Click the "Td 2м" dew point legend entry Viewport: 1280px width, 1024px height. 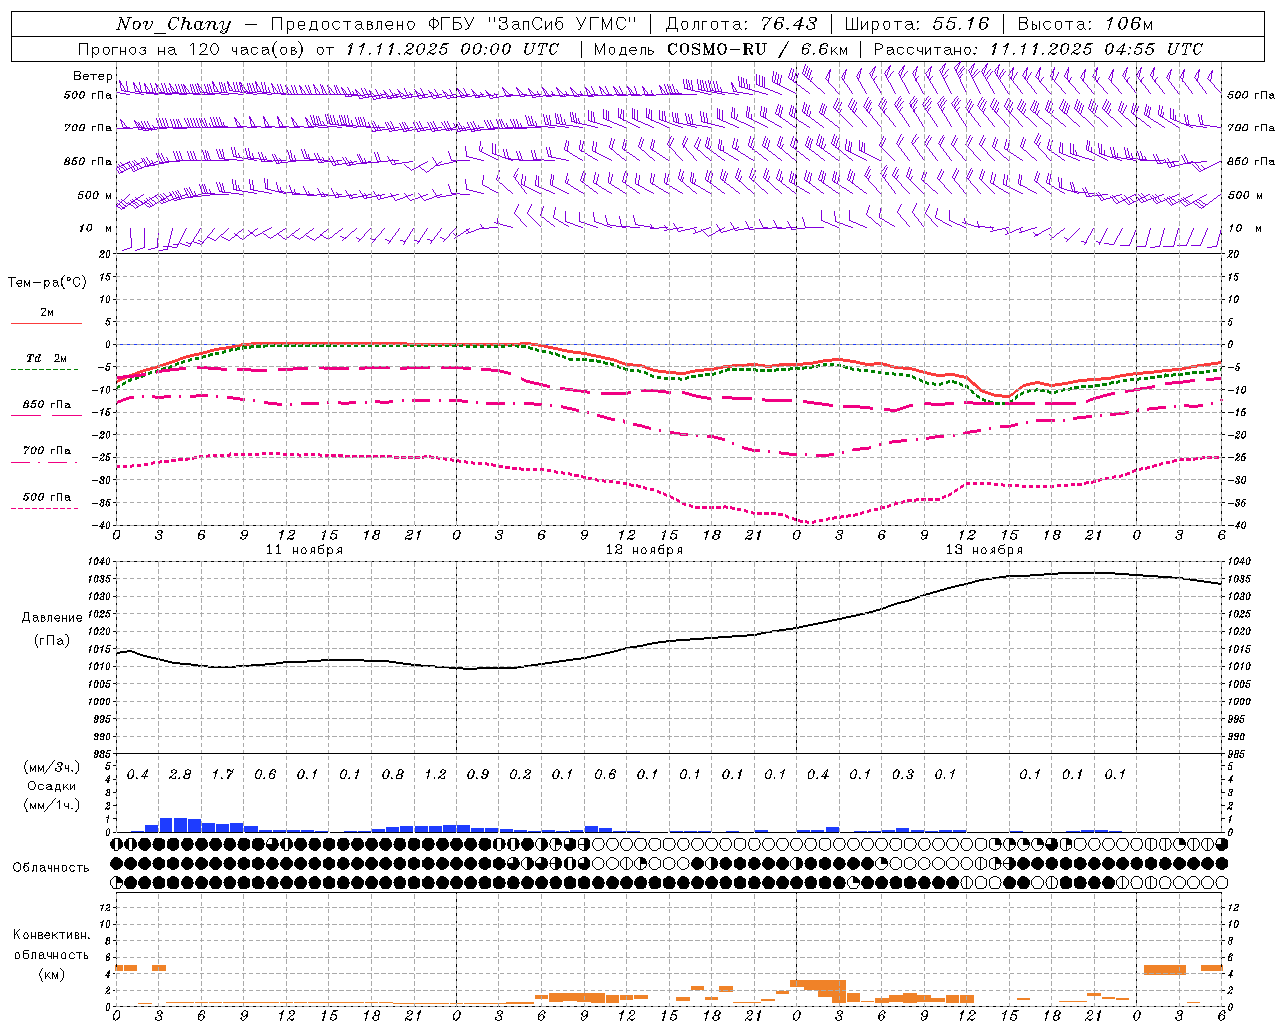pos(46,358)
